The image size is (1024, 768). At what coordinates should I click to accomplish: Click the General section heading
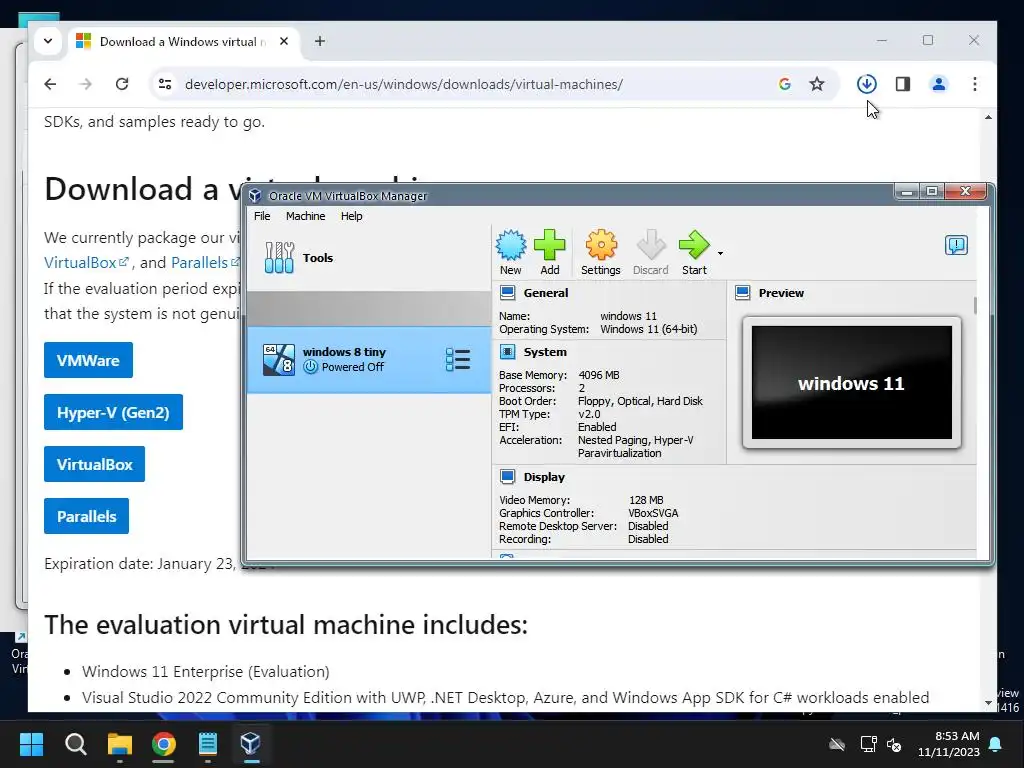(546, 293)
